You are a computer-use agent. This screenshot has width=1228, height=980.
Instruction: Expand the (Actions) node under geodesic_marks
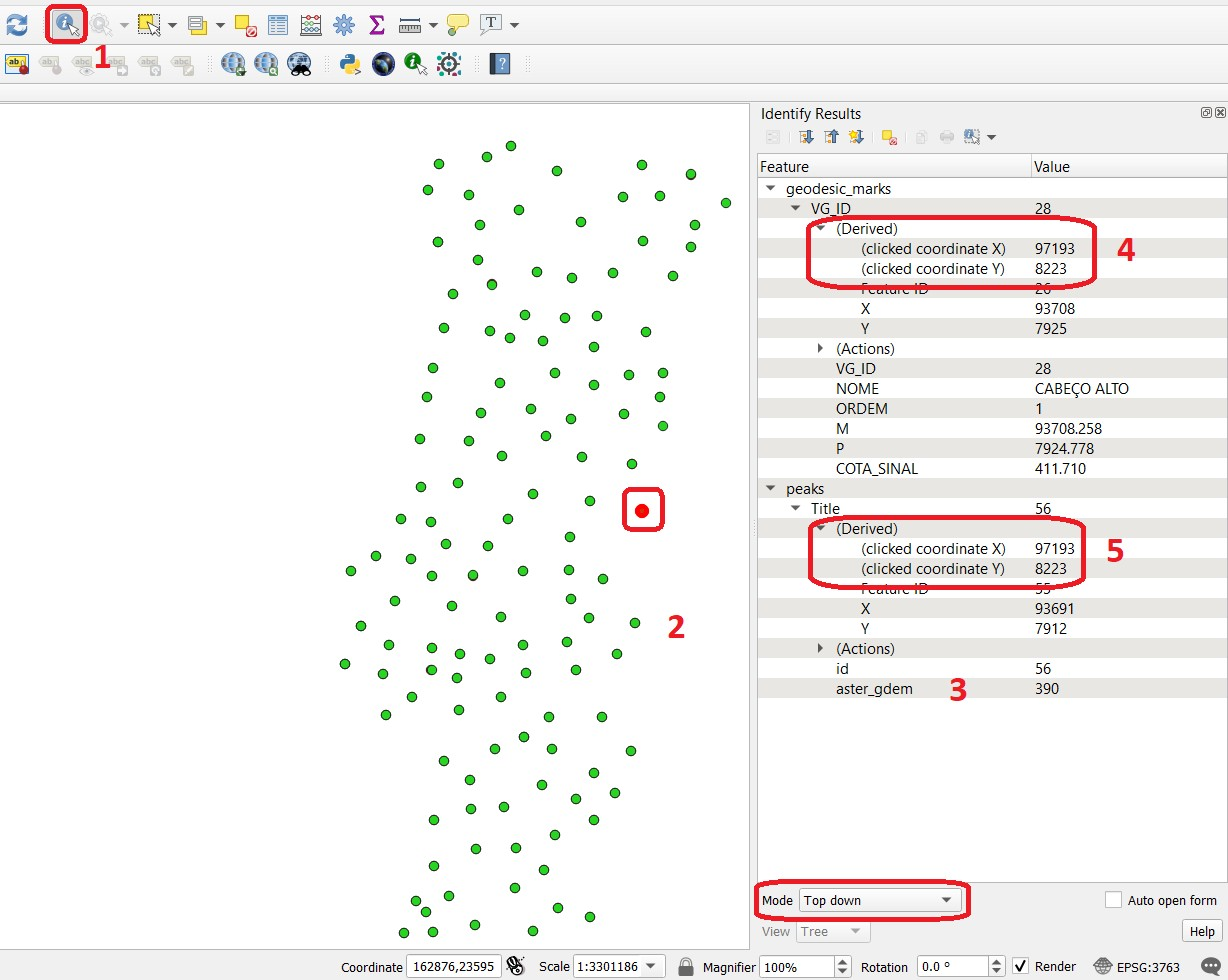[821, 348]
